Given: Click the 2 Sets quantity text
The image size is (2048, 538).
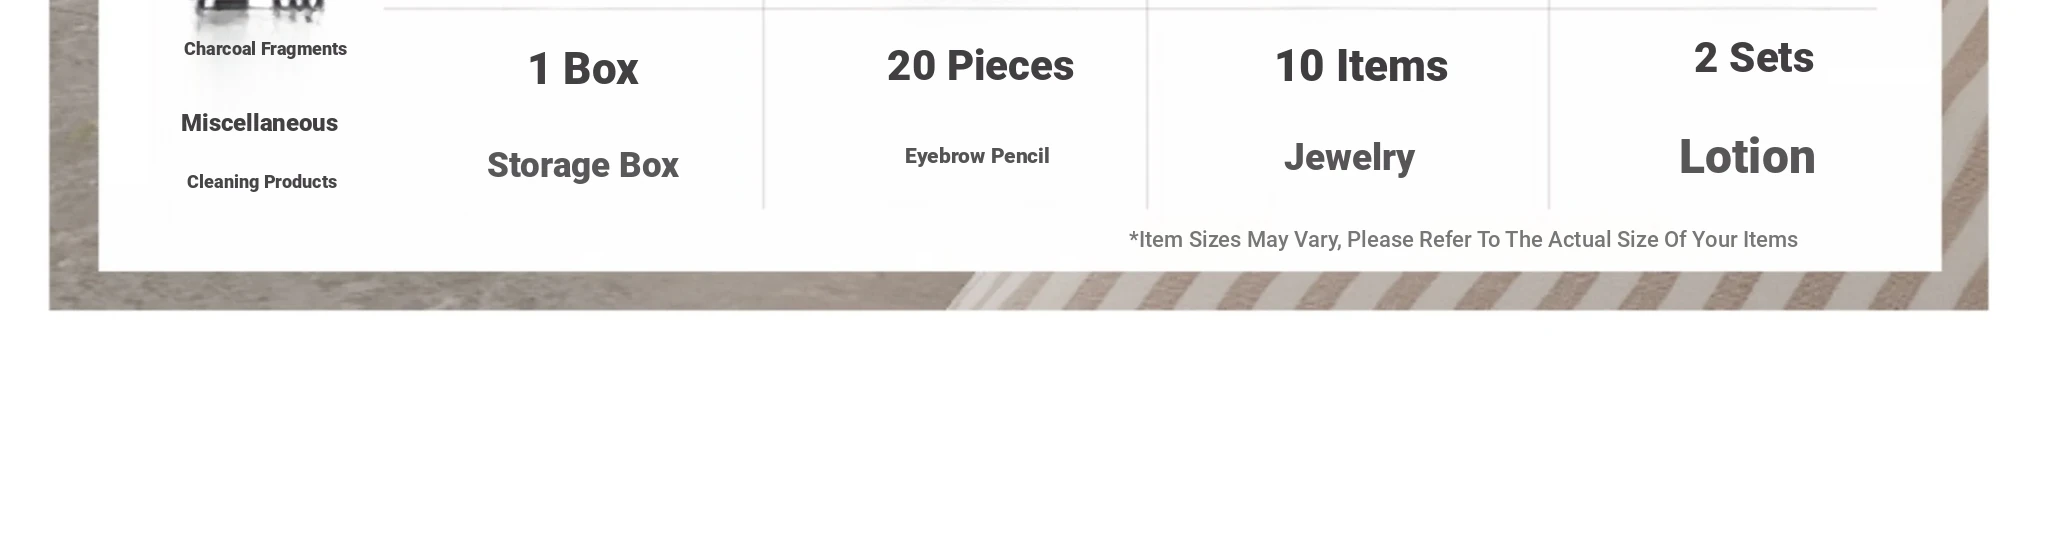Looking at the screenshot, I should click(x=1754, y=58).
